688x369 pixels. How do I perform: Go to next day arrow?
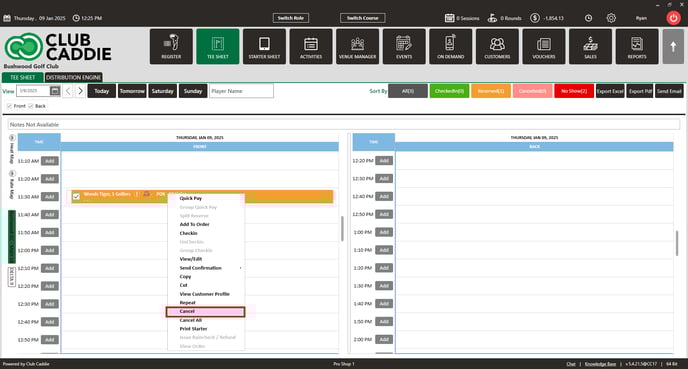coord(80,91)
